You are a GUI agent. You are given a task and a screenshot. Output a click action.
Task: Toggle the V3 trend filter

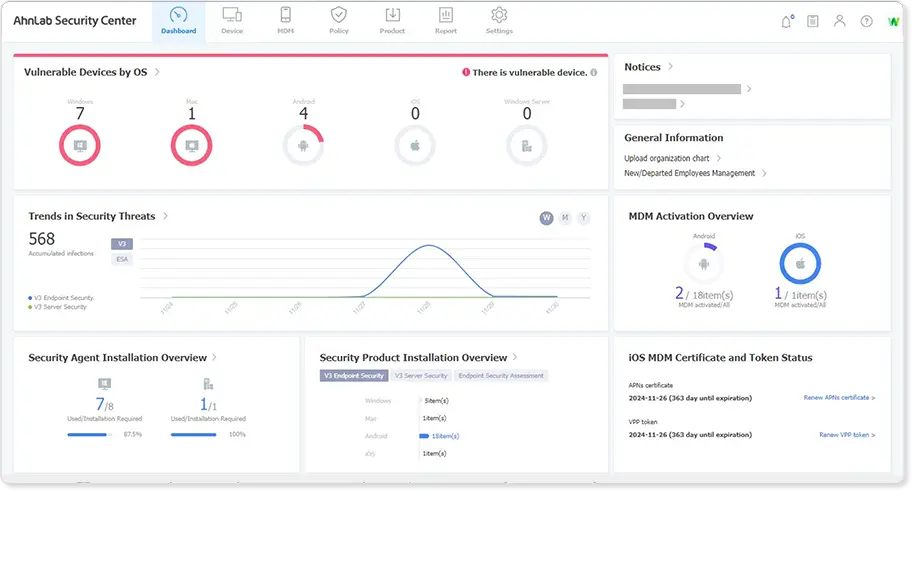click(x=122, y=244)
